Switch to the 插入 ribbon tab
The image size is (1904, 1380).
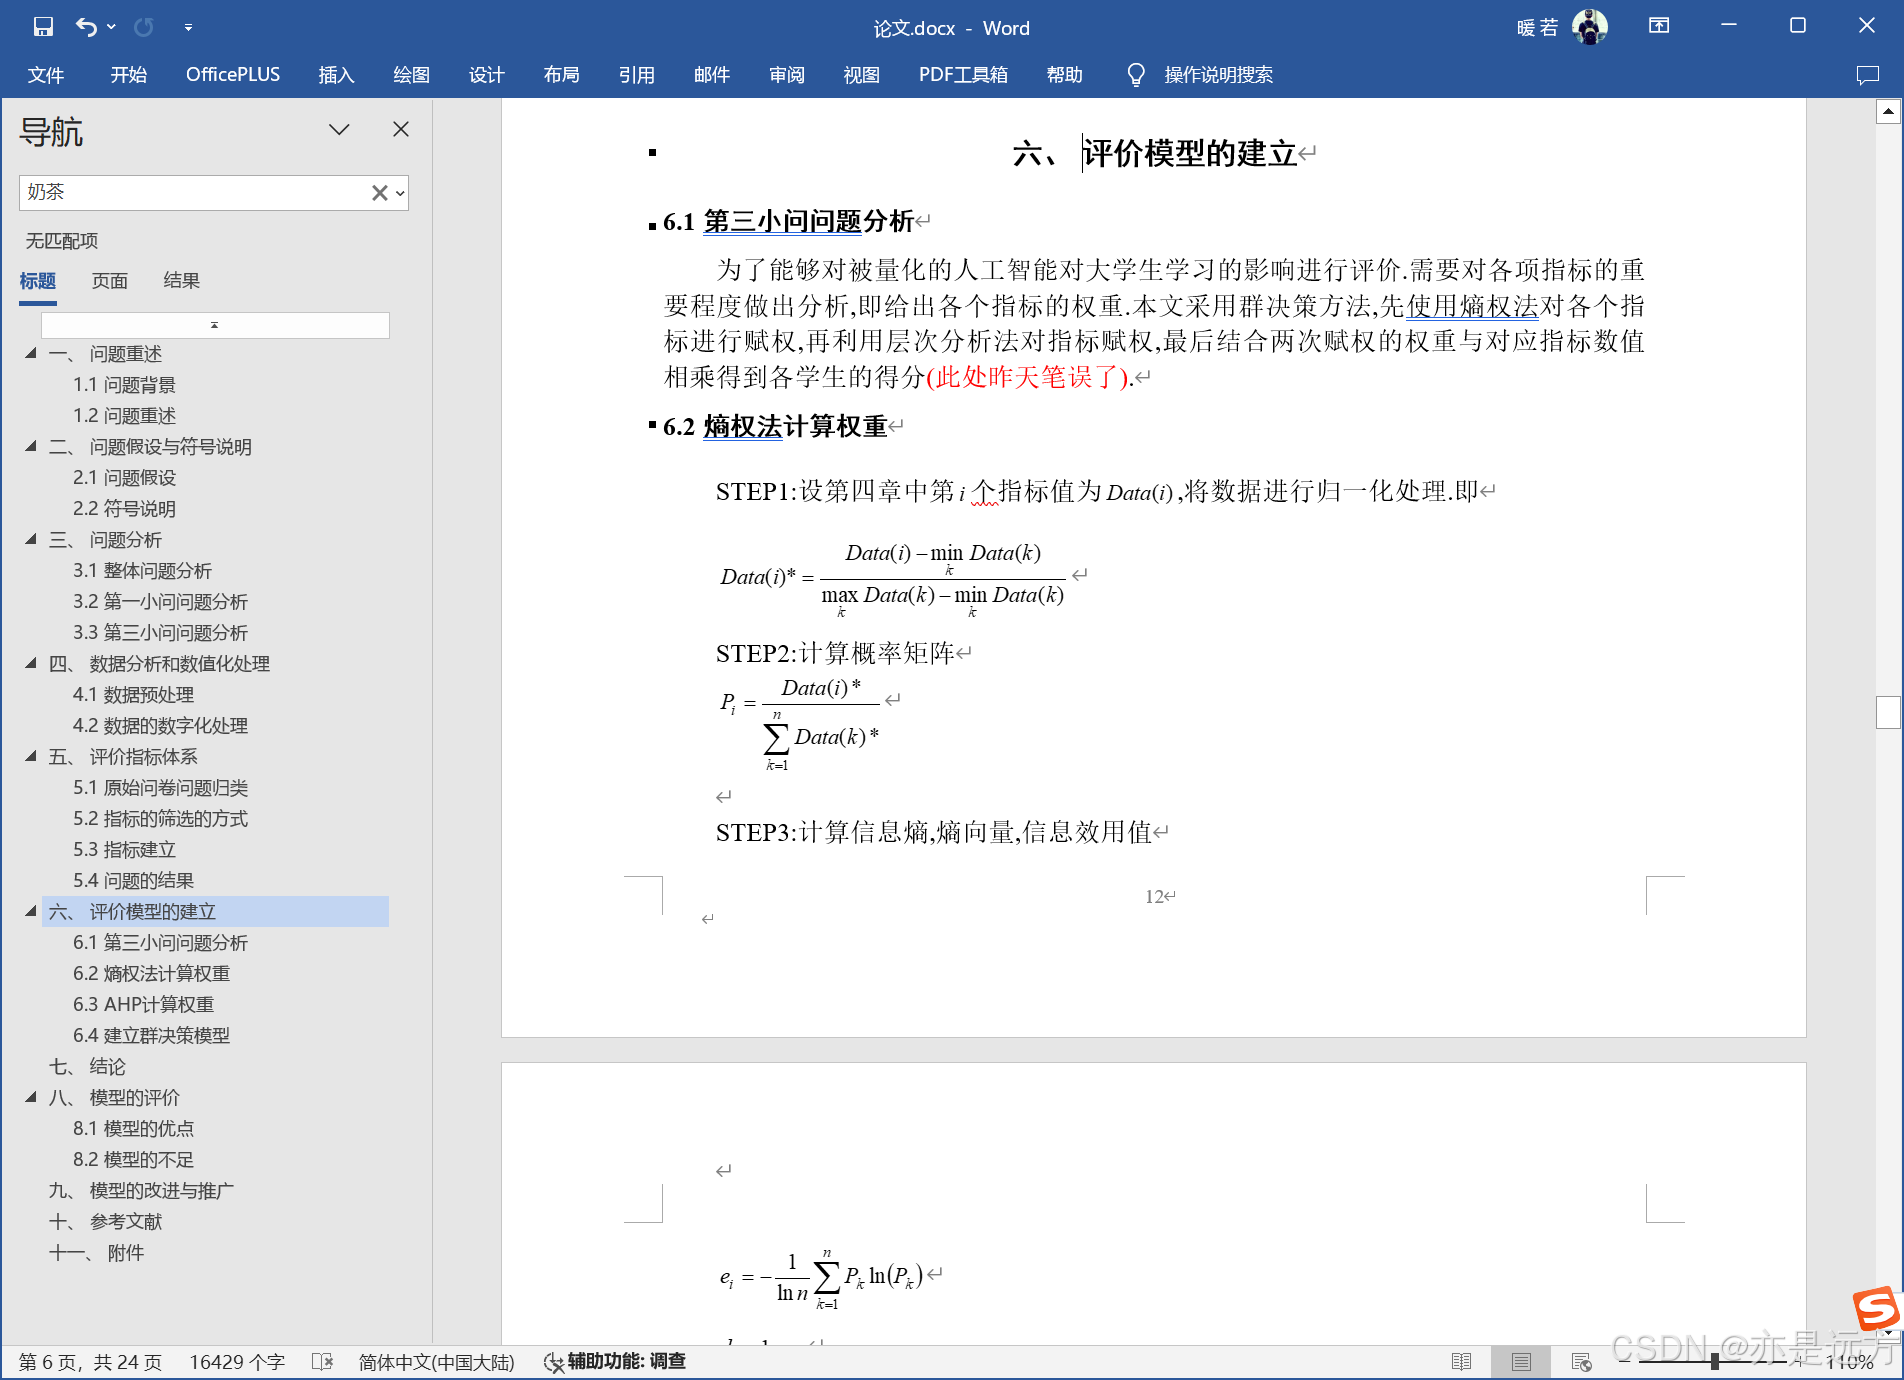(336, 75)
